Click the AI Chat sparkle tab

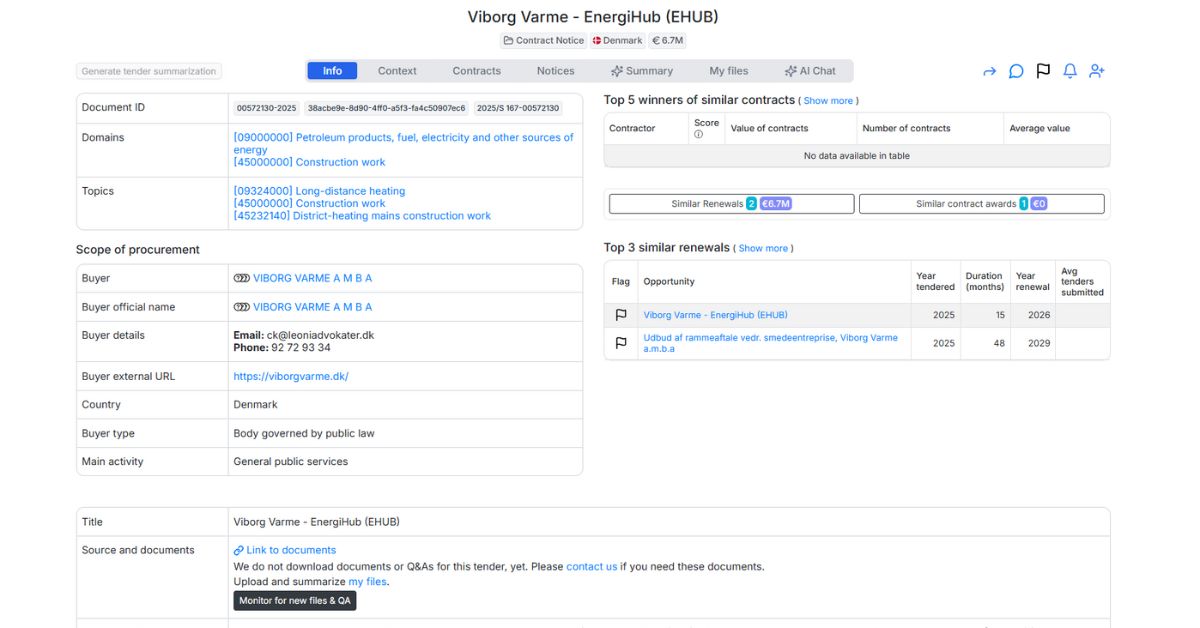click(810, 71)
